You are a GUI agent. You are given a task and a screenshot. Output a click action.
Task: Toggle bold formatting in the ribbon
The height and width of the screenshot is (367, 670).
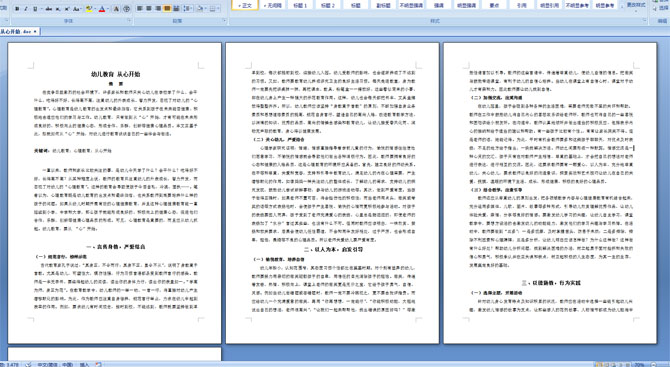click(17, 9)
